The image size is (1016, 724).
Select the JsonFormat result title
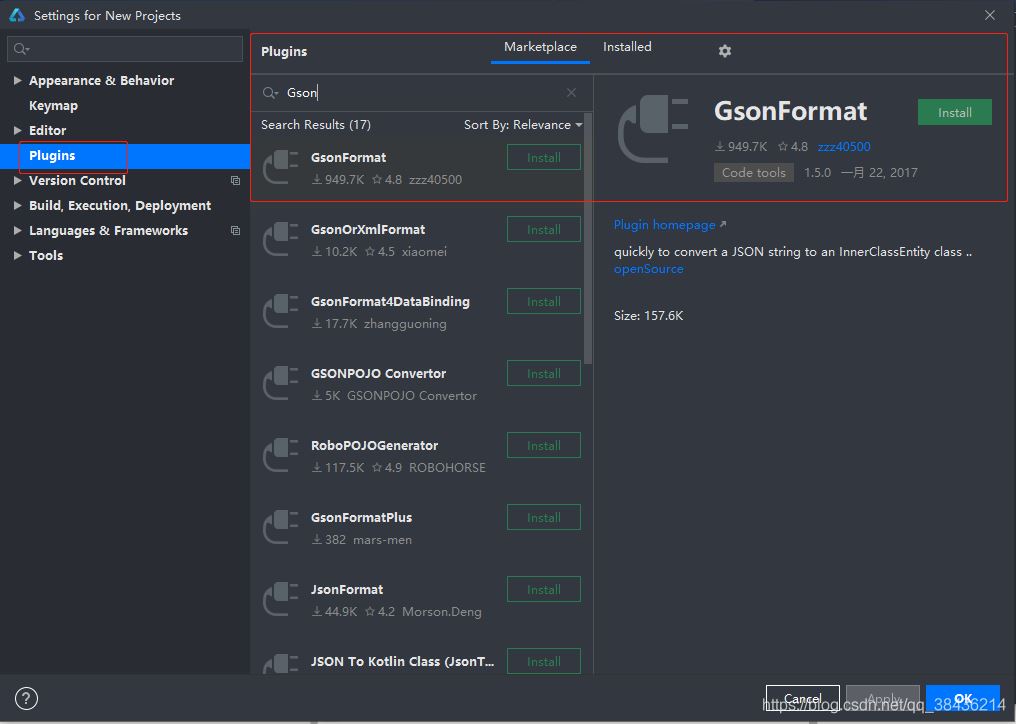[347, 589]
